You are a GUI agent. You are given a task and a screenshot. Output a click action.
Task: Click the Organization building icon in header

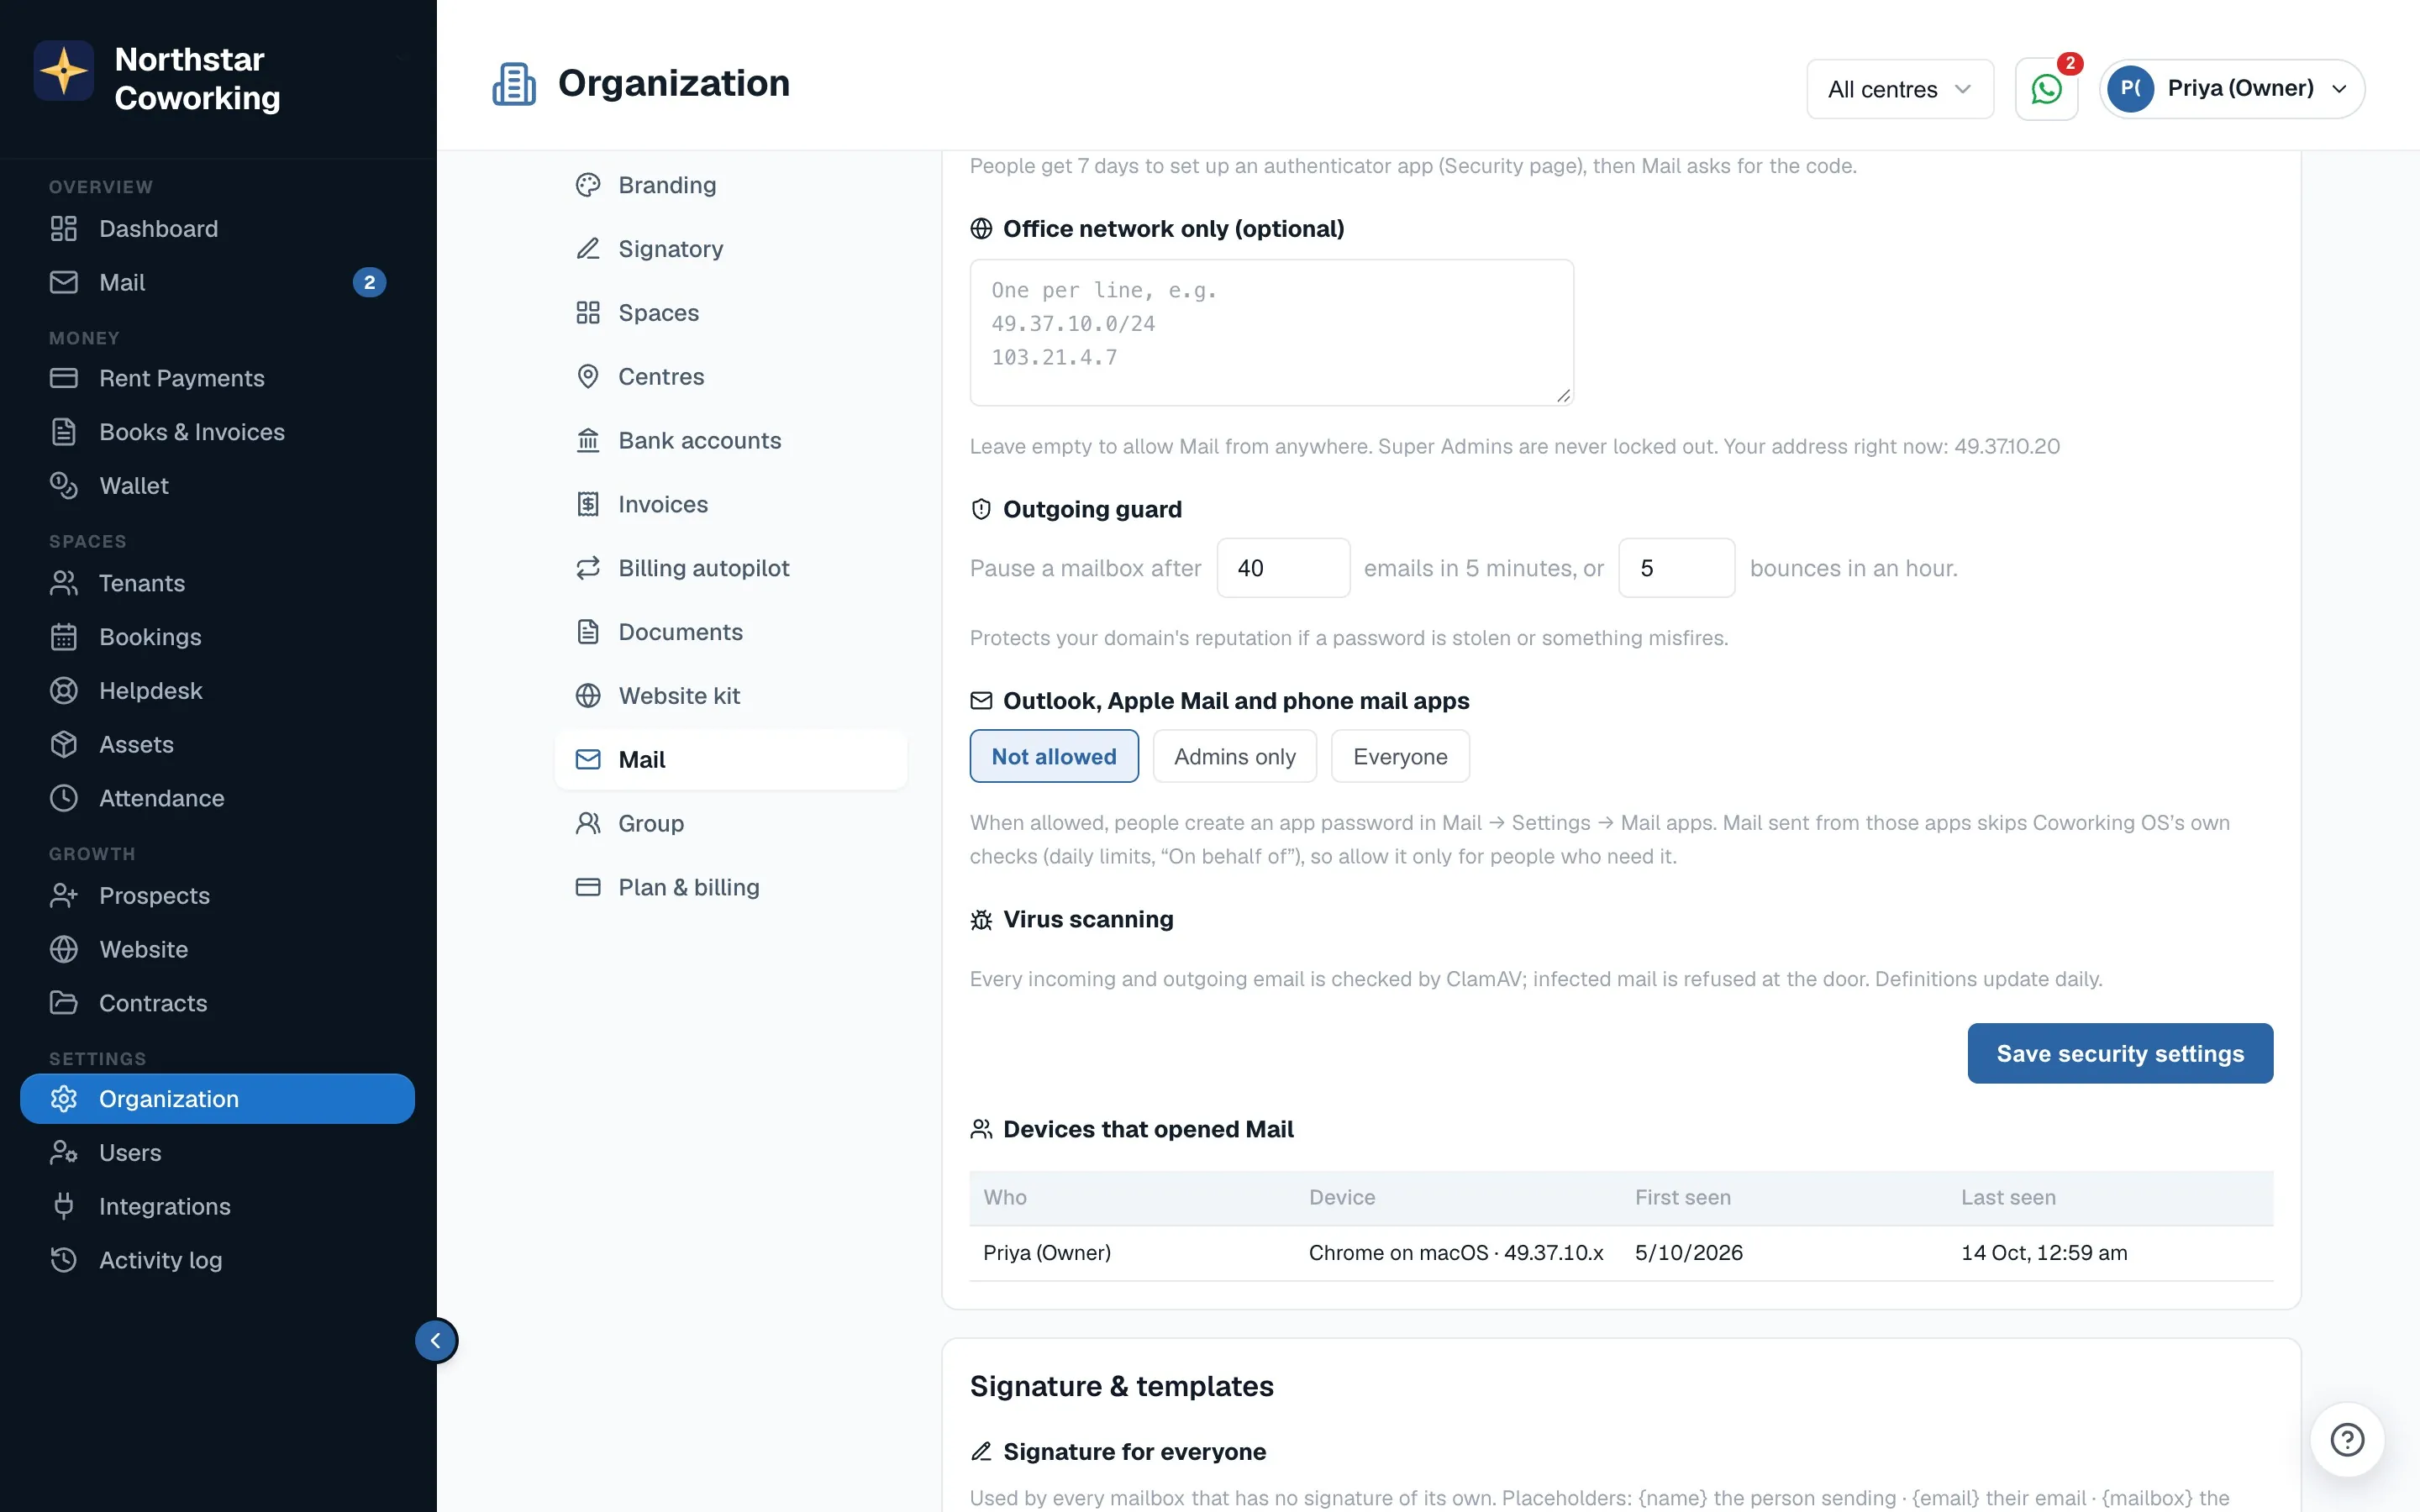point(514,84)
